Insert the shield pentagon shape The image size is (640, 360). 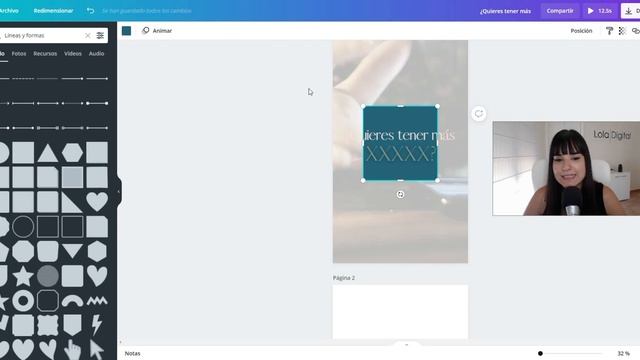pyautogui.click(x=72, y=325)
